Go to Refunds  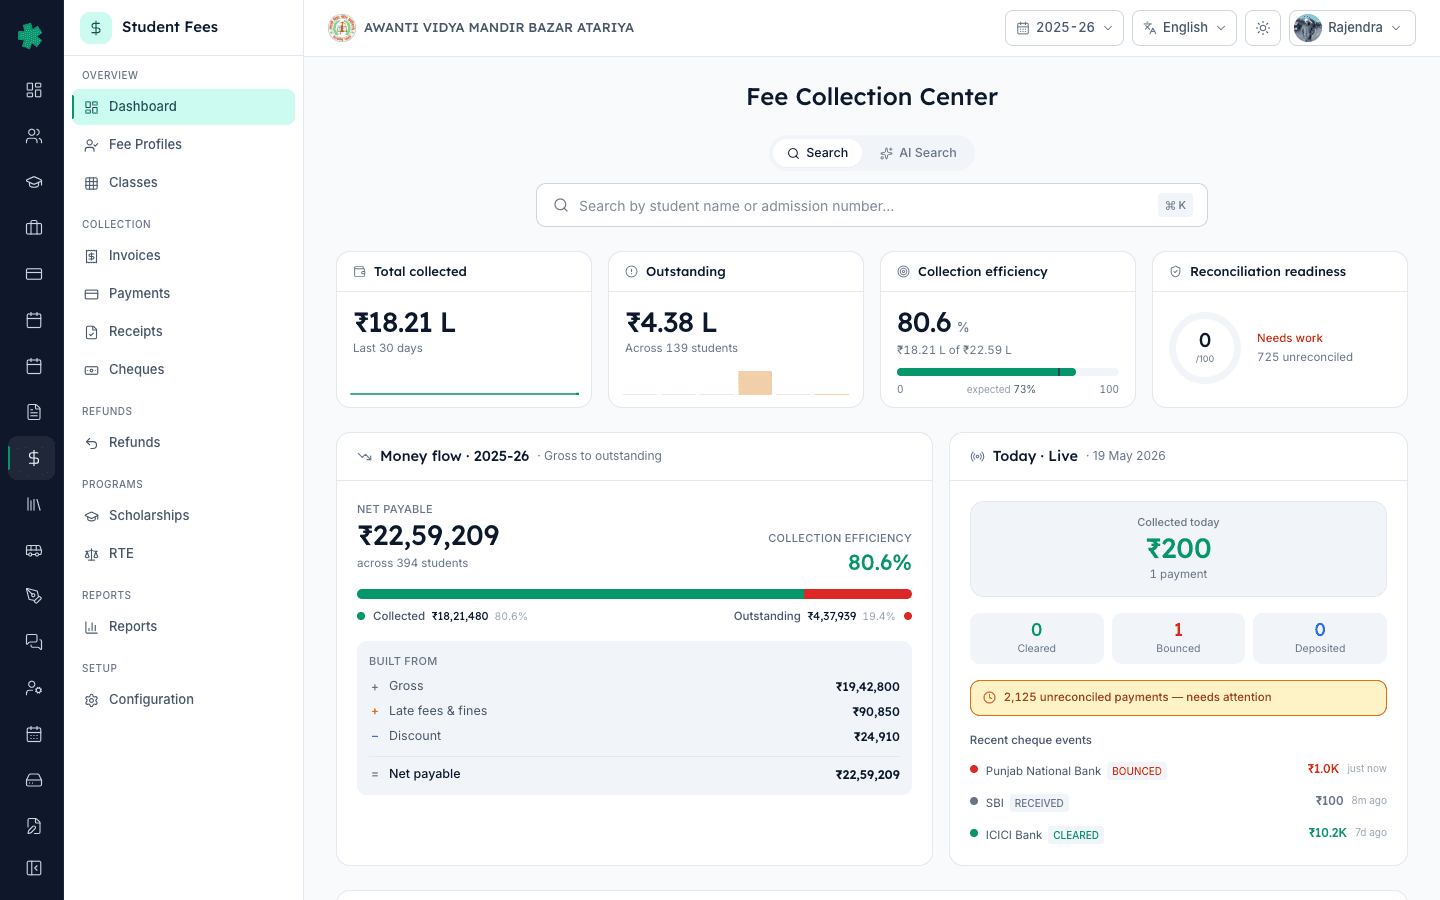(183, 443)
